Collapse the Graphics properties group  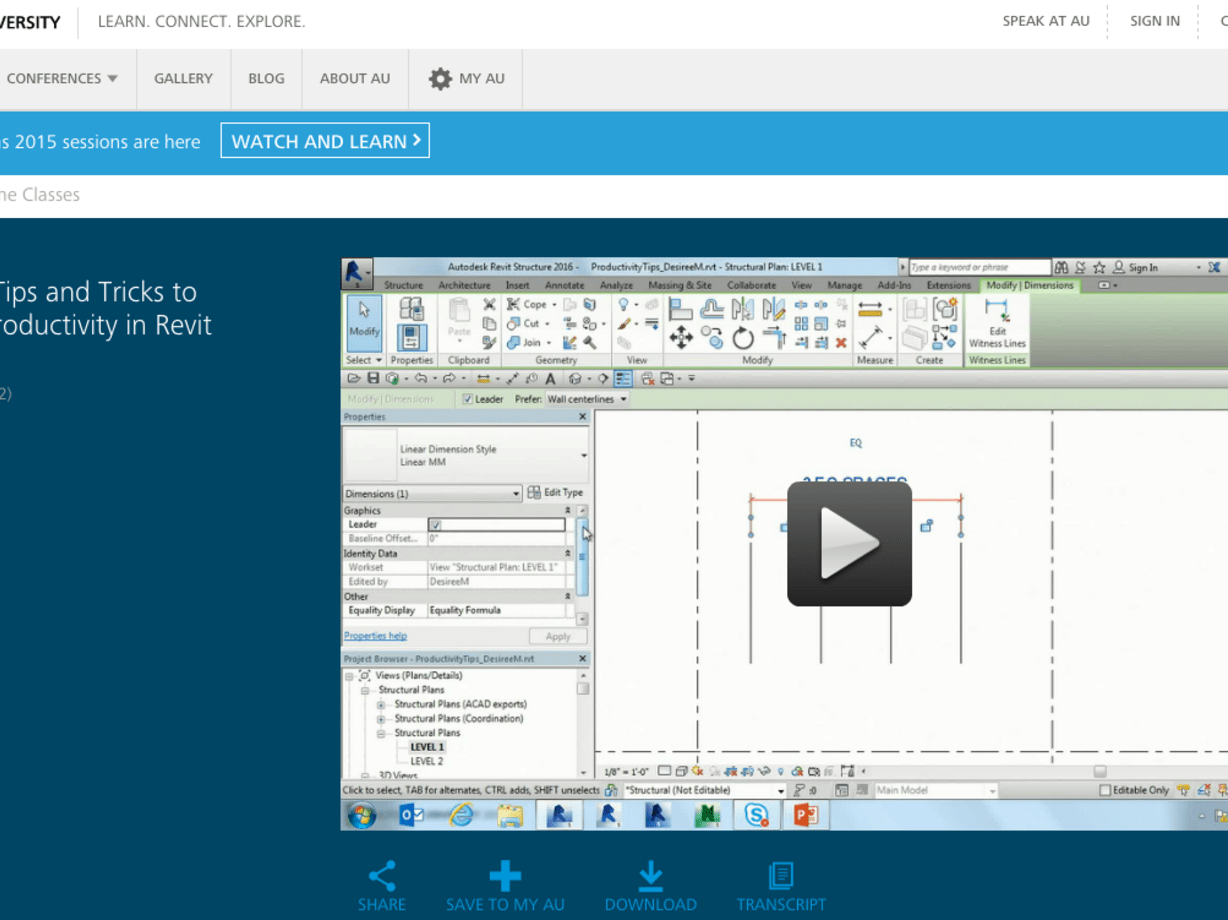(568, 510)
